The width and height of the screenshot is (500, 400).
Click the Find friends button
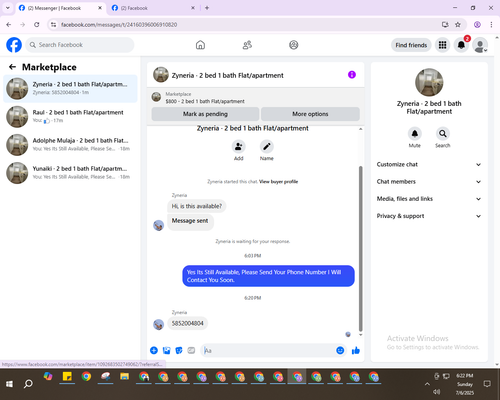[411, 45]
